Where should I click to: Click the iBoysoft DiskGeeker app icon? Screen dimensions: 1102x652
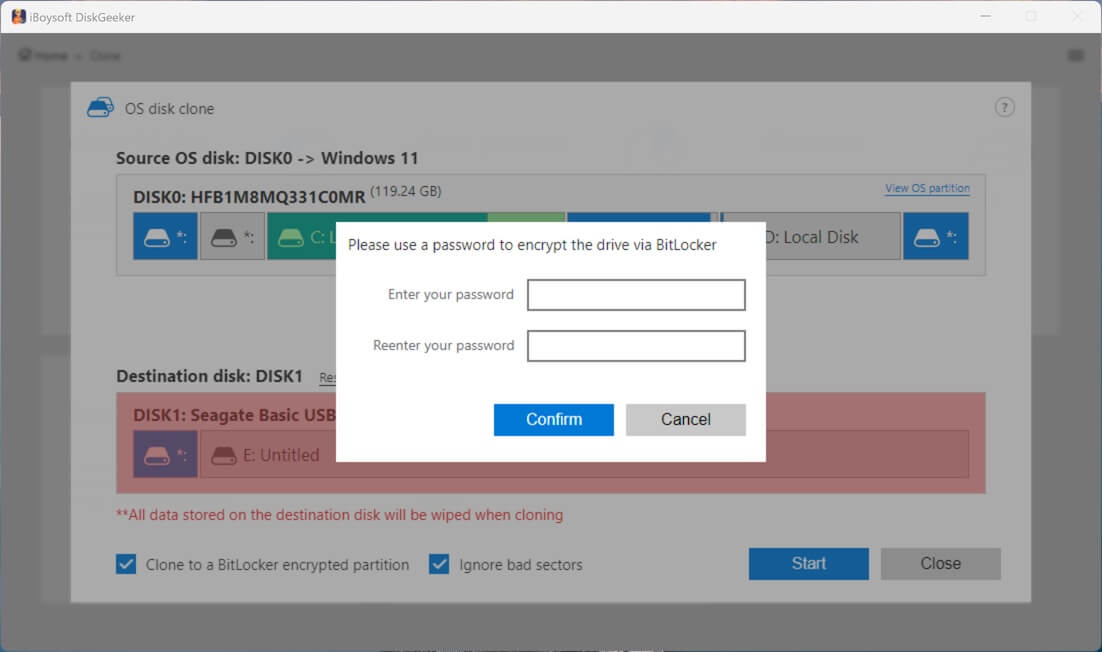18,17
